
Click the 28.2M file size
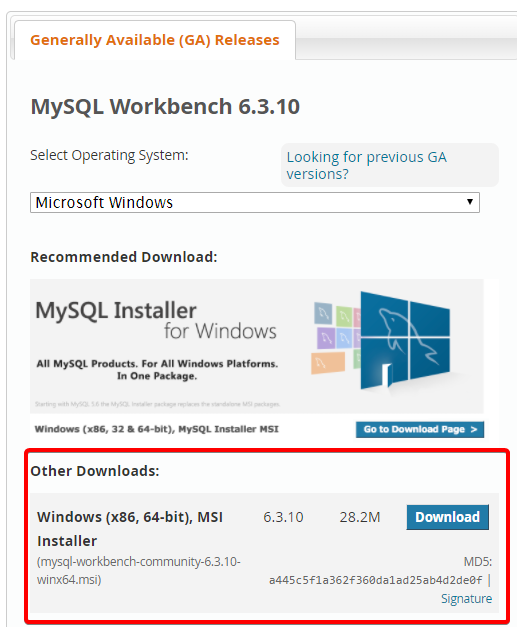click(360, 517)
